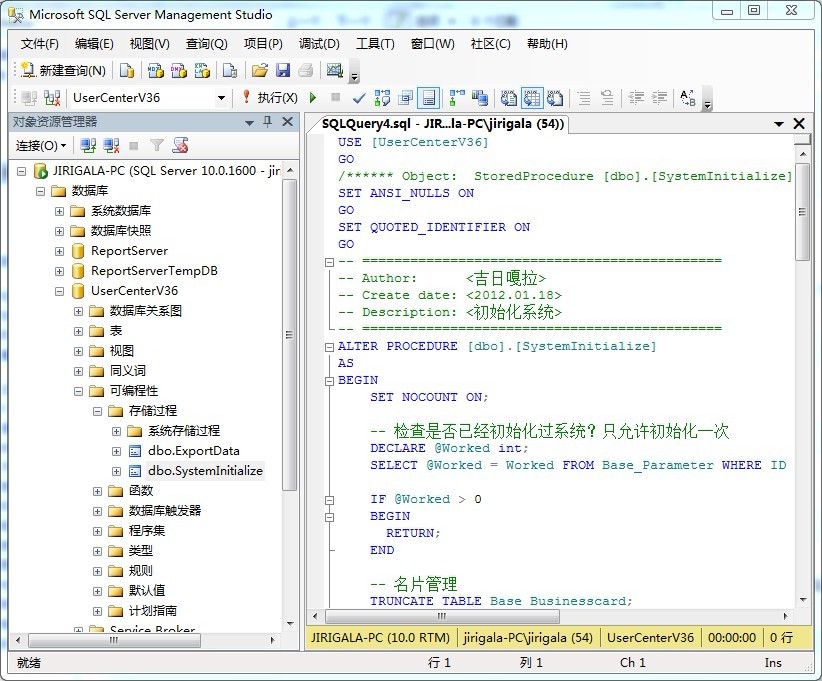Click the Uncomment Selected Lines icon
This screenshot has height=681, width=822.
tap(607, 98)
